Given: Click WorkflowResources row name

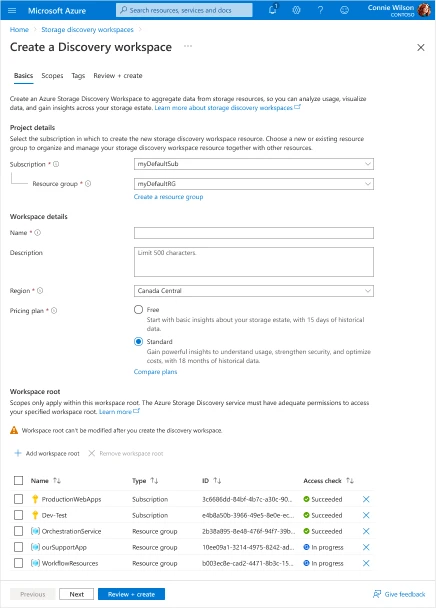Looking at the screenshot, I should click(x=70, y=563).
